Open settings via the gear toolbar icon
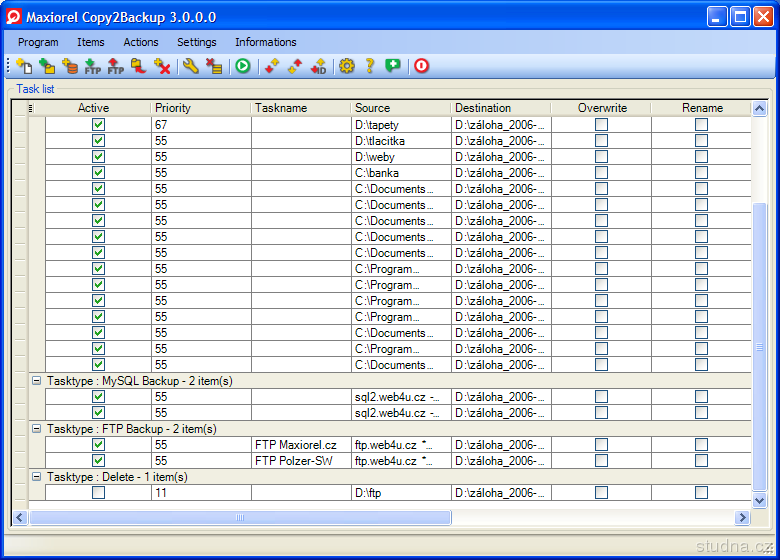The image size is (780, 560). (x=347, y=67)
